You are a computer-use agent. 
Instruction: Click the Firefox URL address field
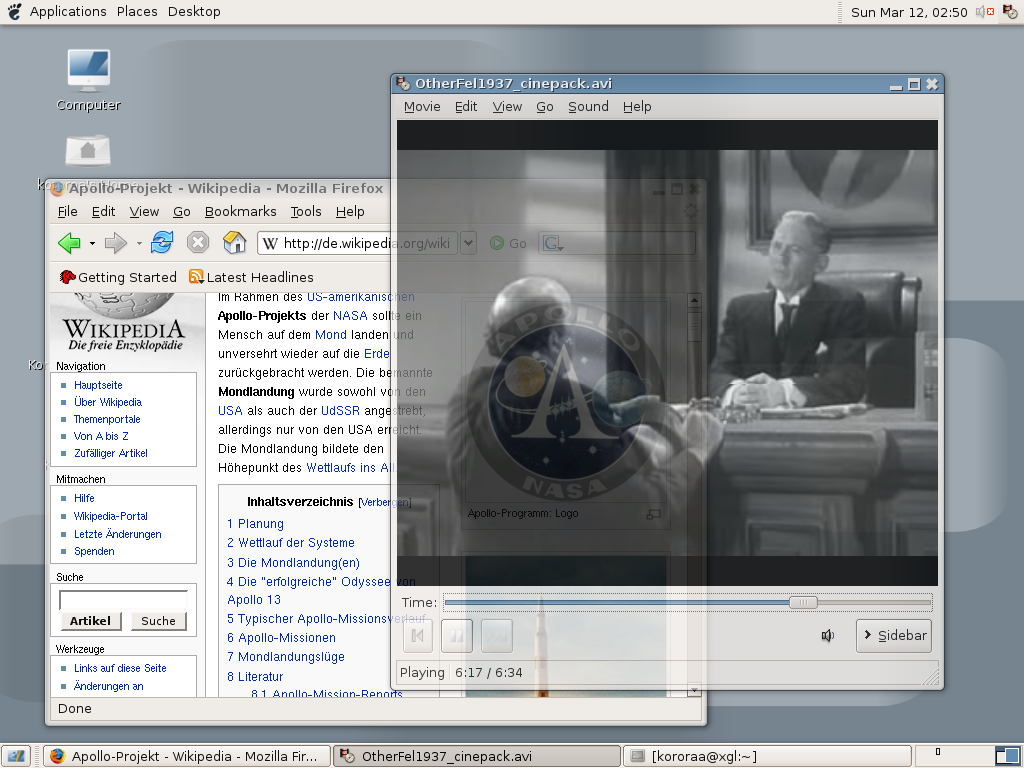358,243
